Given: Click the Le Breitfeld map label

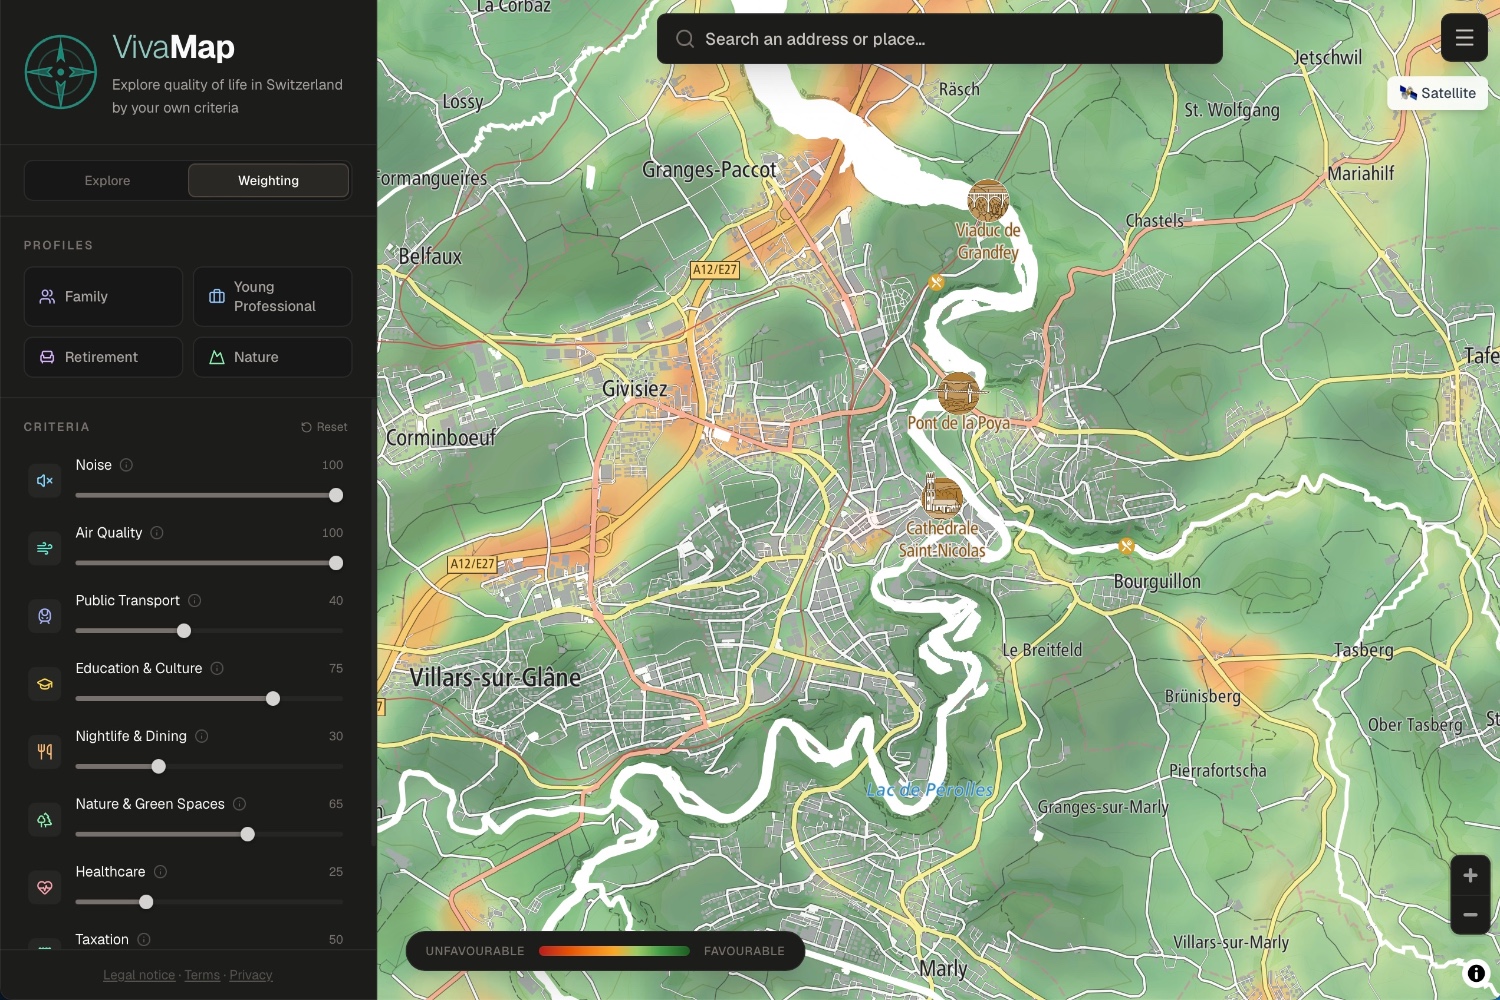Looking at the screenshot, I should pyautogui.click(x=1043, y=650).
